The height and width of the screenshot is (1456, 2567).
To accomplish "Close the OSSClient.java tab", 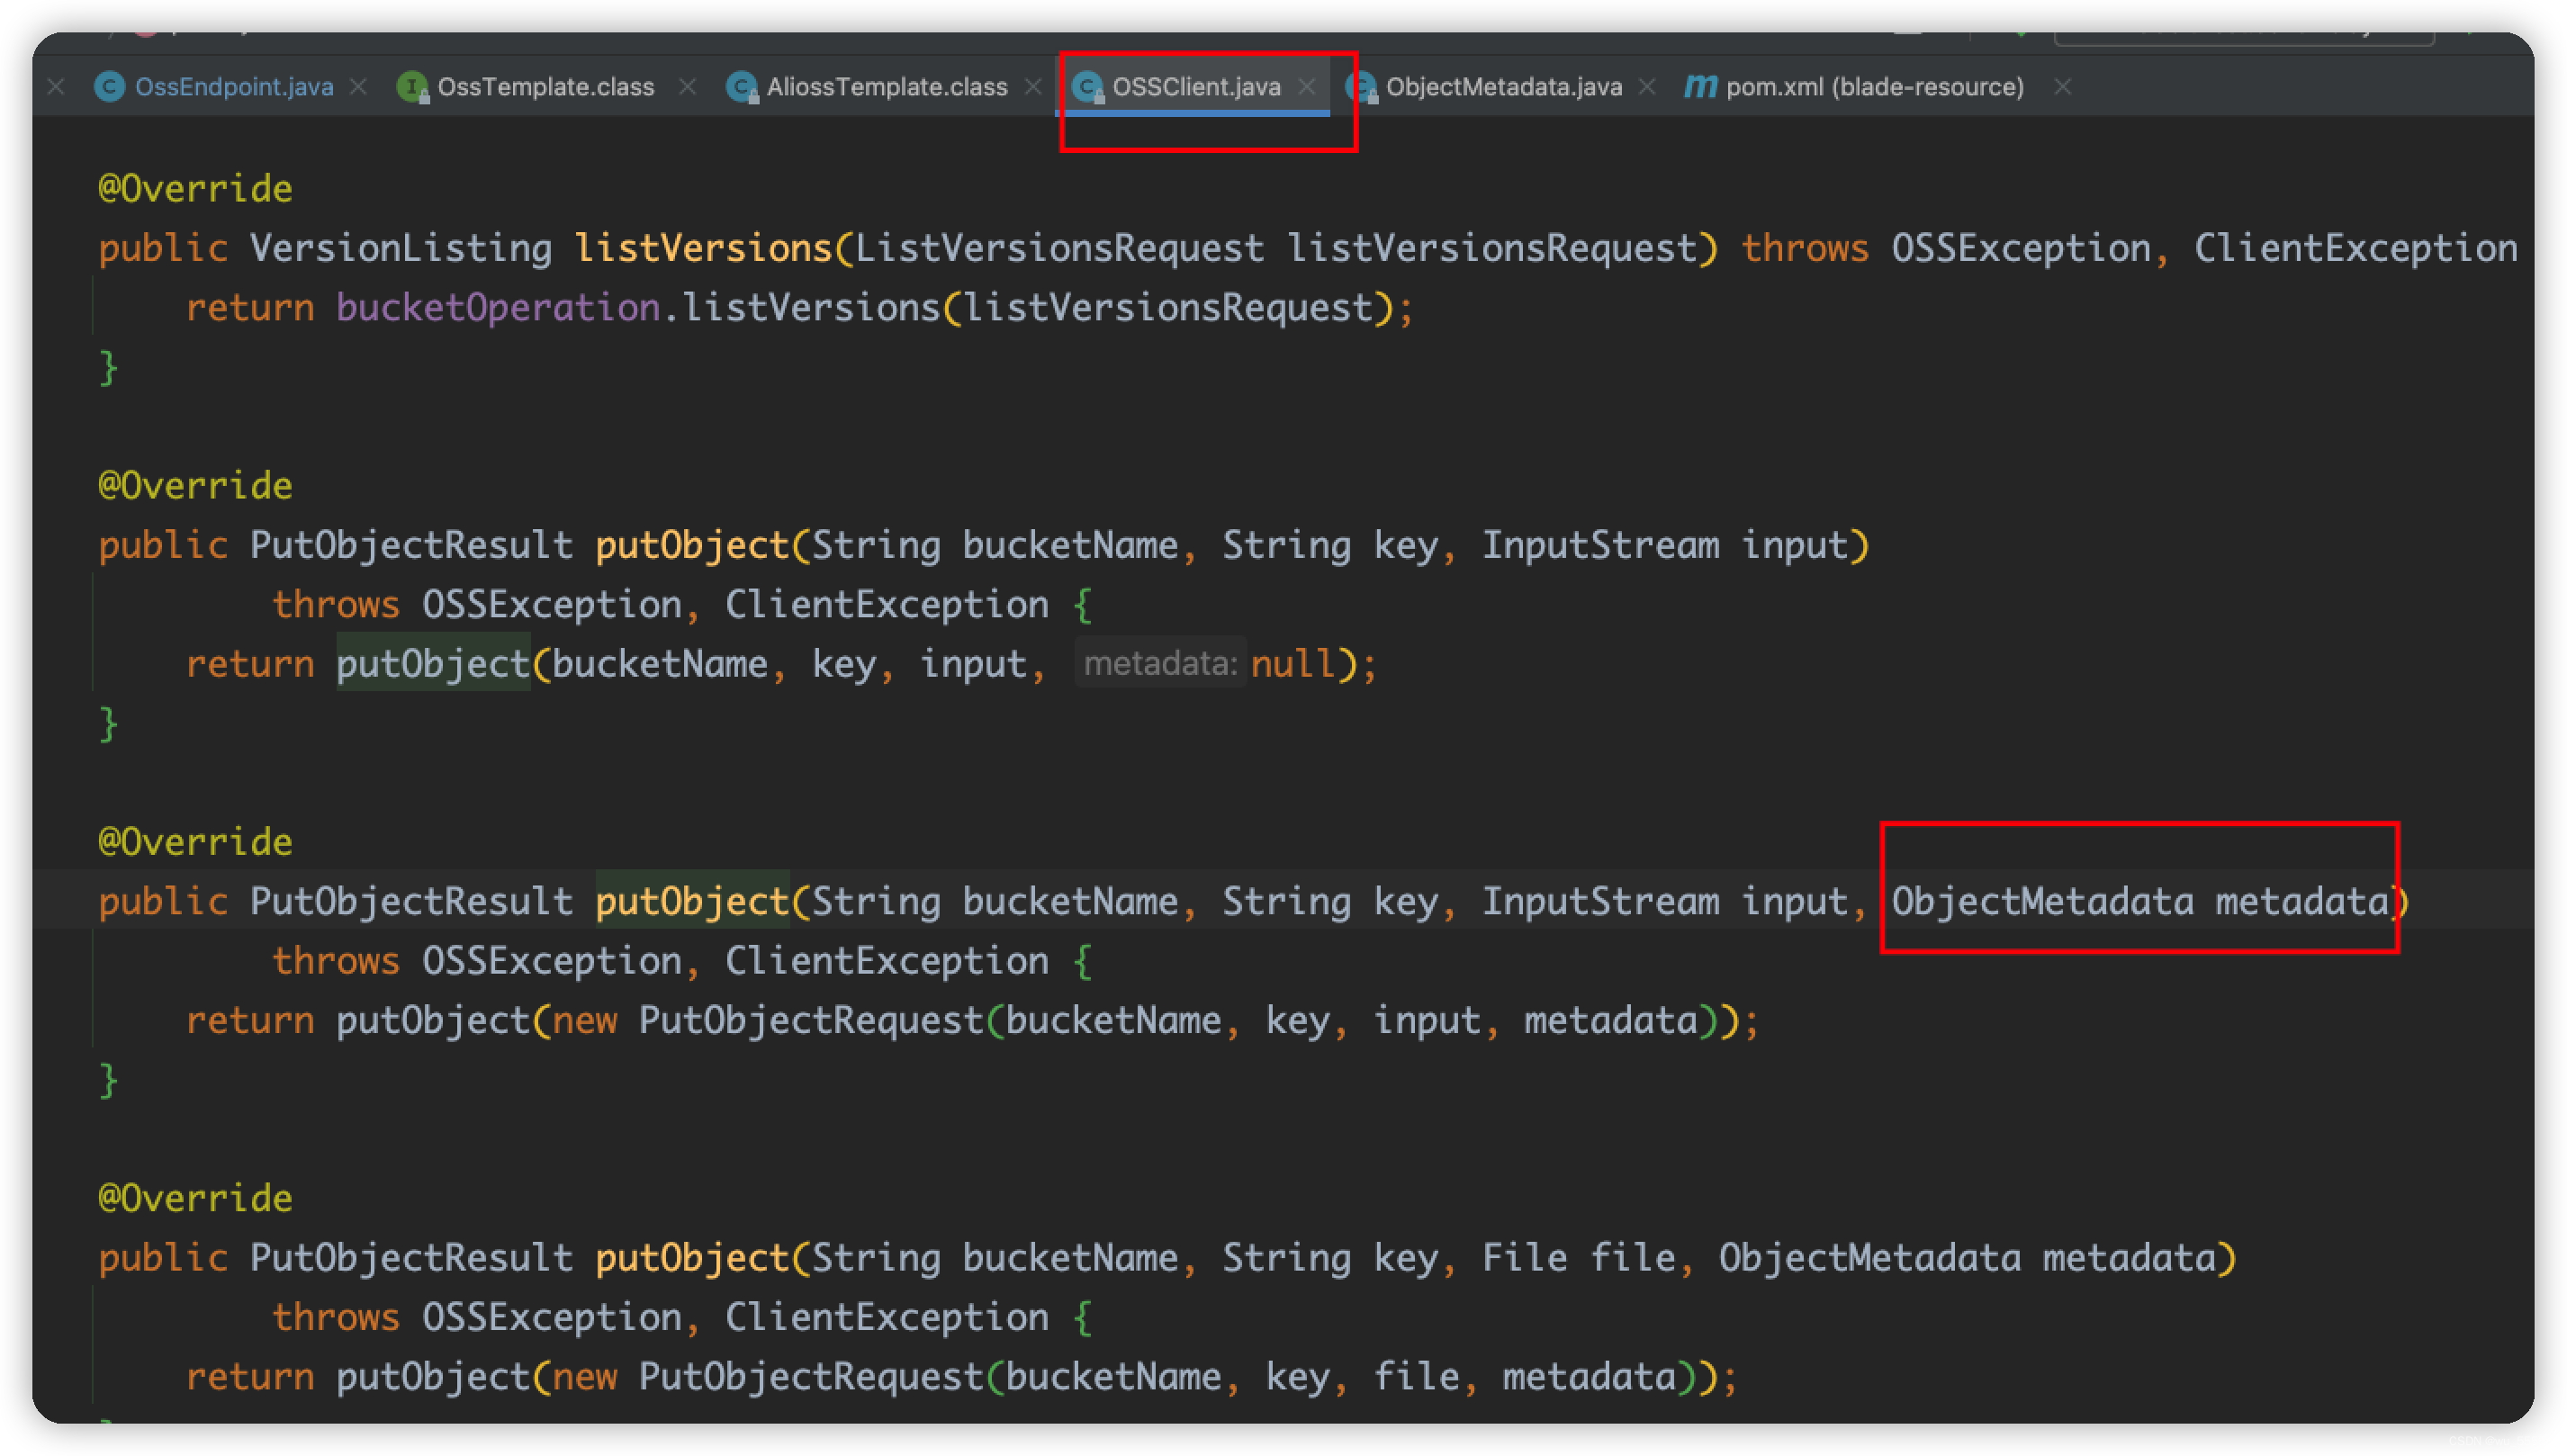I will [x=1306, y=87].
